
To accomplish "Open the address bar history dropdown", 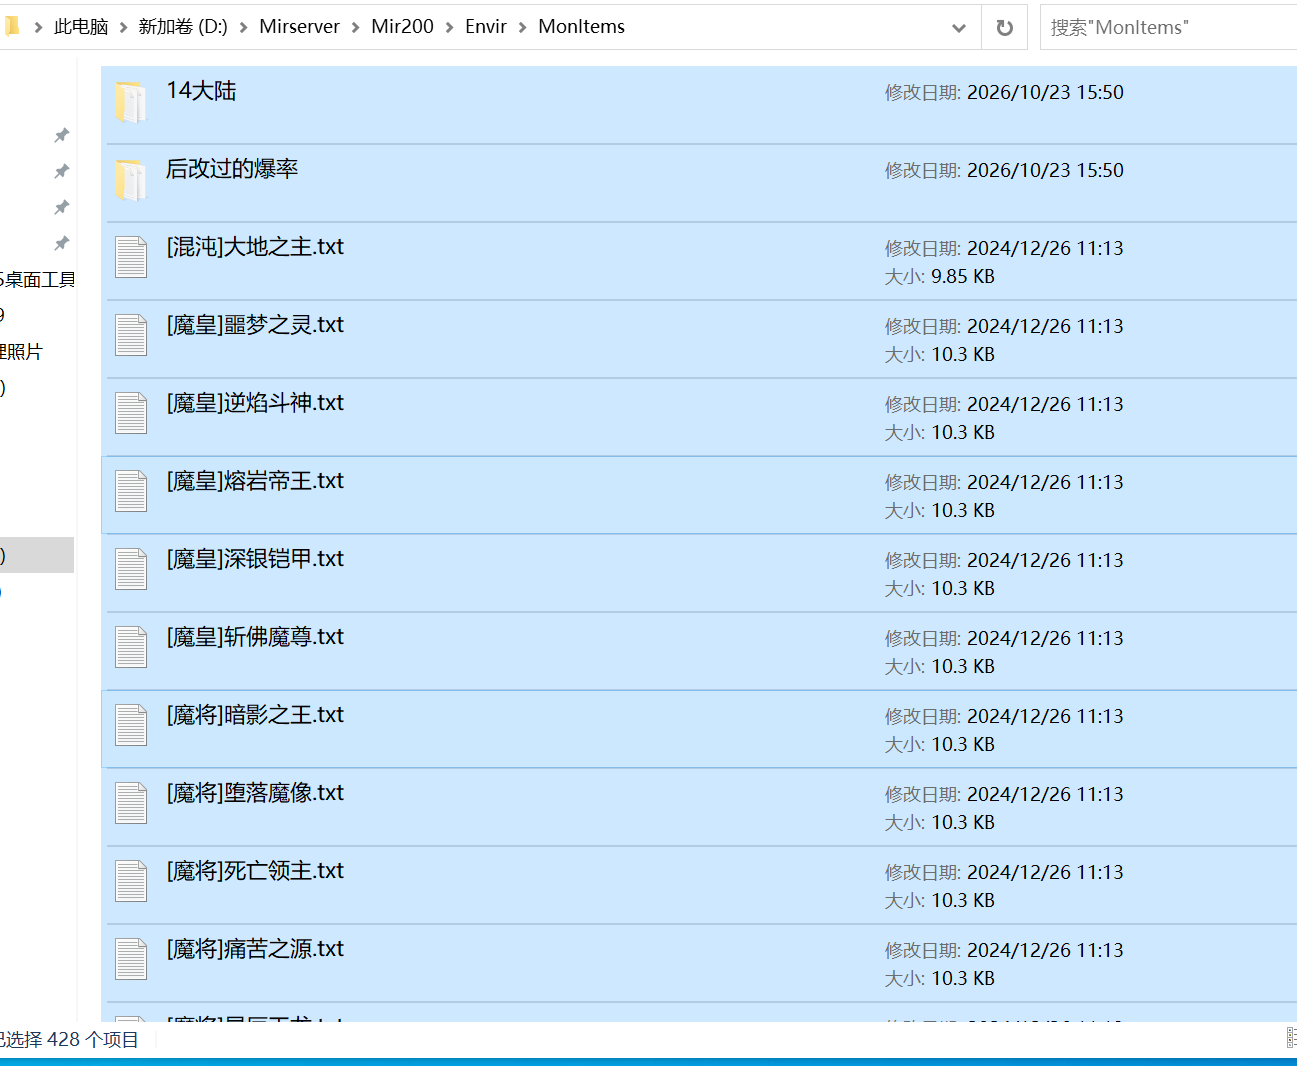I will point(959,28).
